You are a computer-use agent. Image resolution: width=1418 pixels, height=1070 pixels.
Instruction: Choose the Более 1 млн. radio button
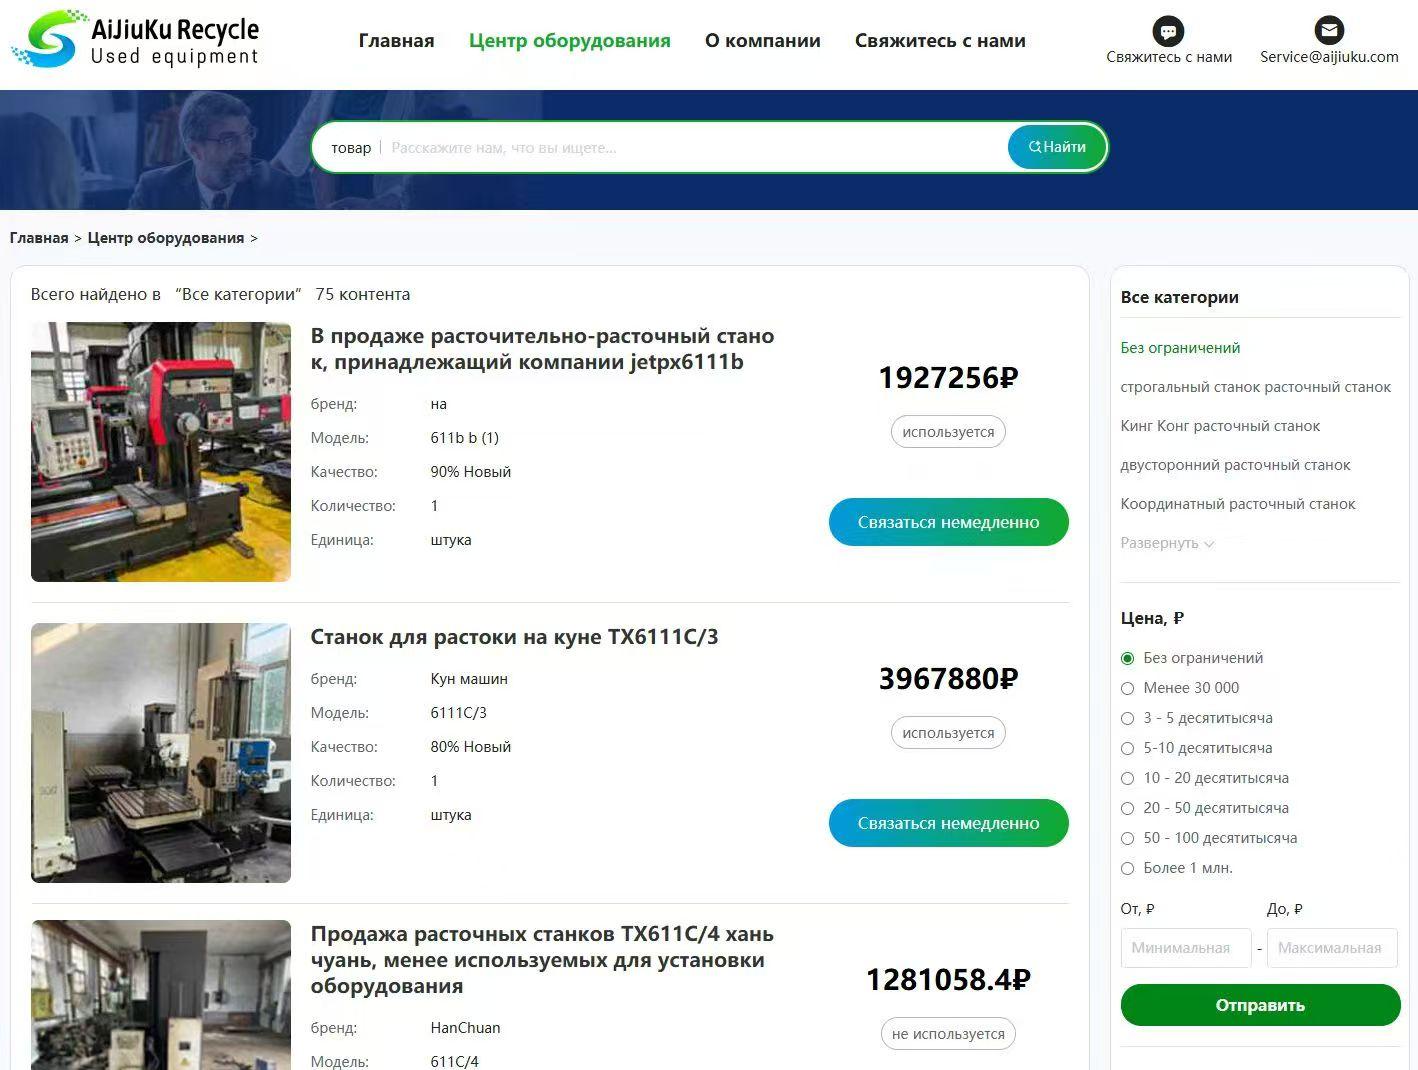point(1128,868)
